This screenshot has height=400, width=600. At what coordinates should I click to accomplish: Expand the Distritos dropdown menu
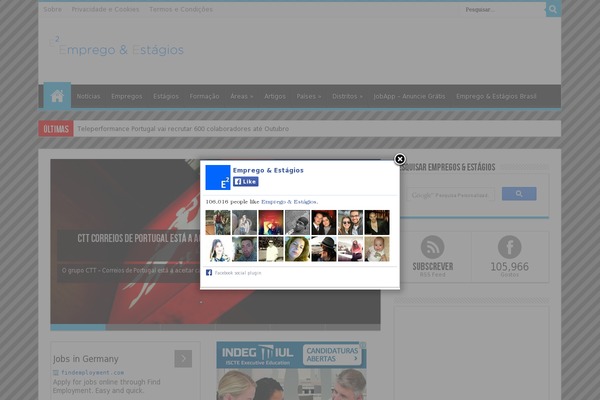pyautogui.click(x=347, y=96)
